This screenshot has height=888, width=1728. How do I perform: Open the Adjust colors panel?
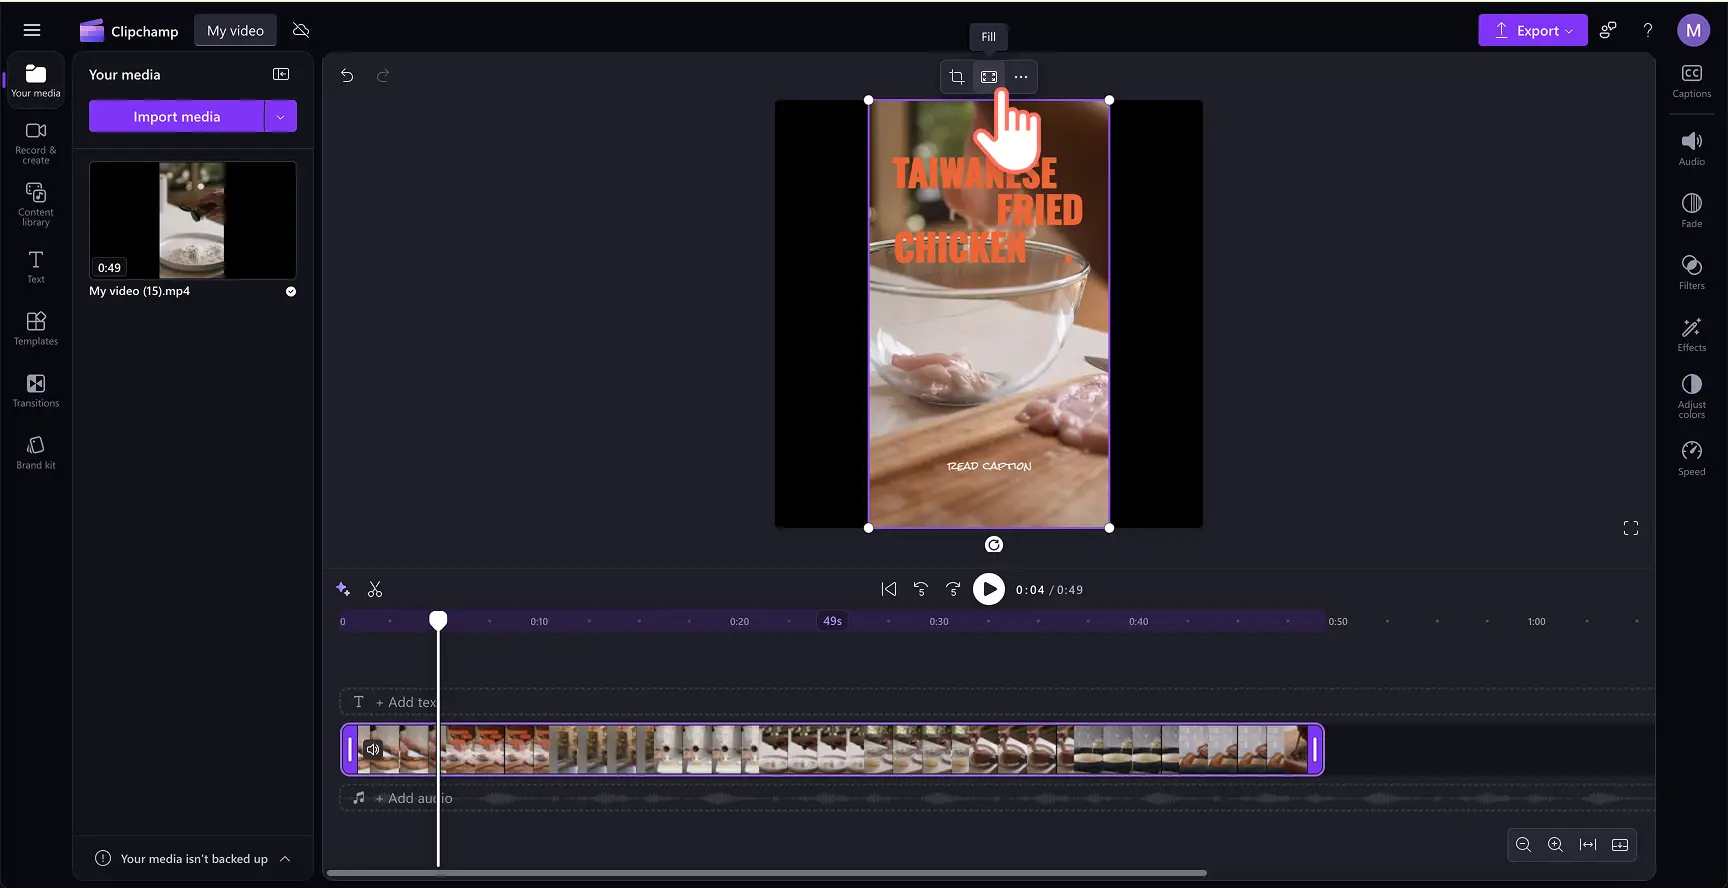pos(1691,396)
